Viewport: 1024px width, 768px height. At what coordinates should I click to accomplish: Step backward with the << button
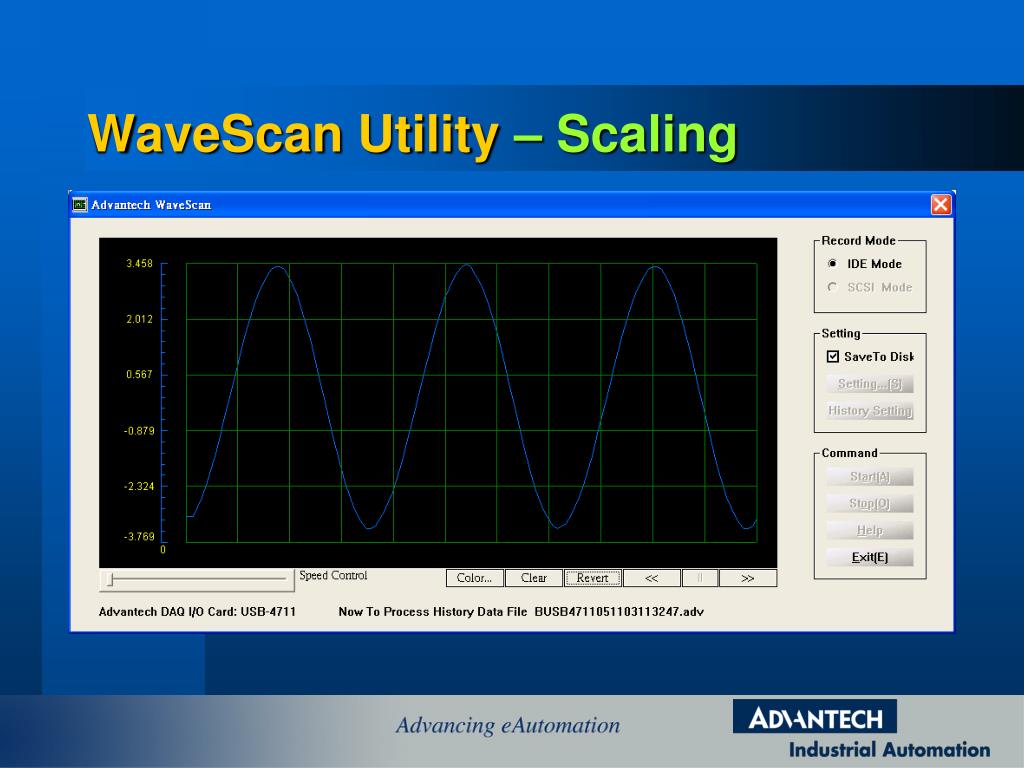click(652, 578)
